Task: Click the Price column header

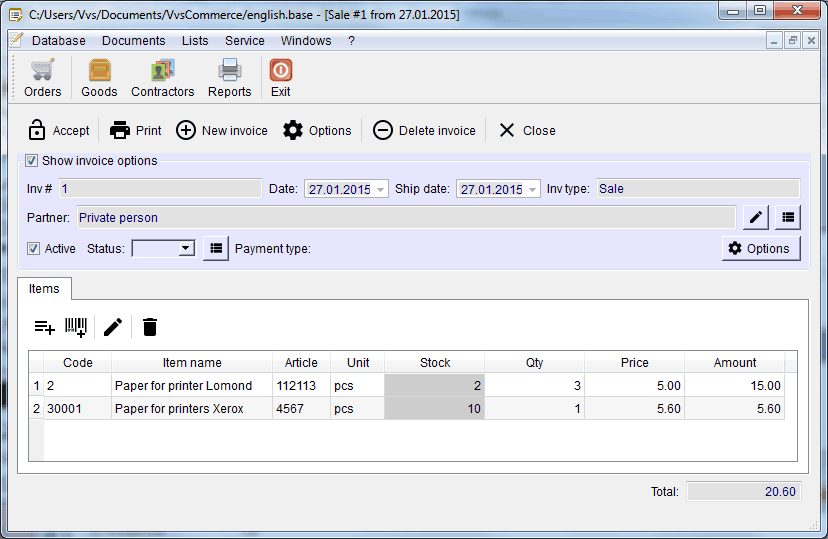Action: [634, 363]
